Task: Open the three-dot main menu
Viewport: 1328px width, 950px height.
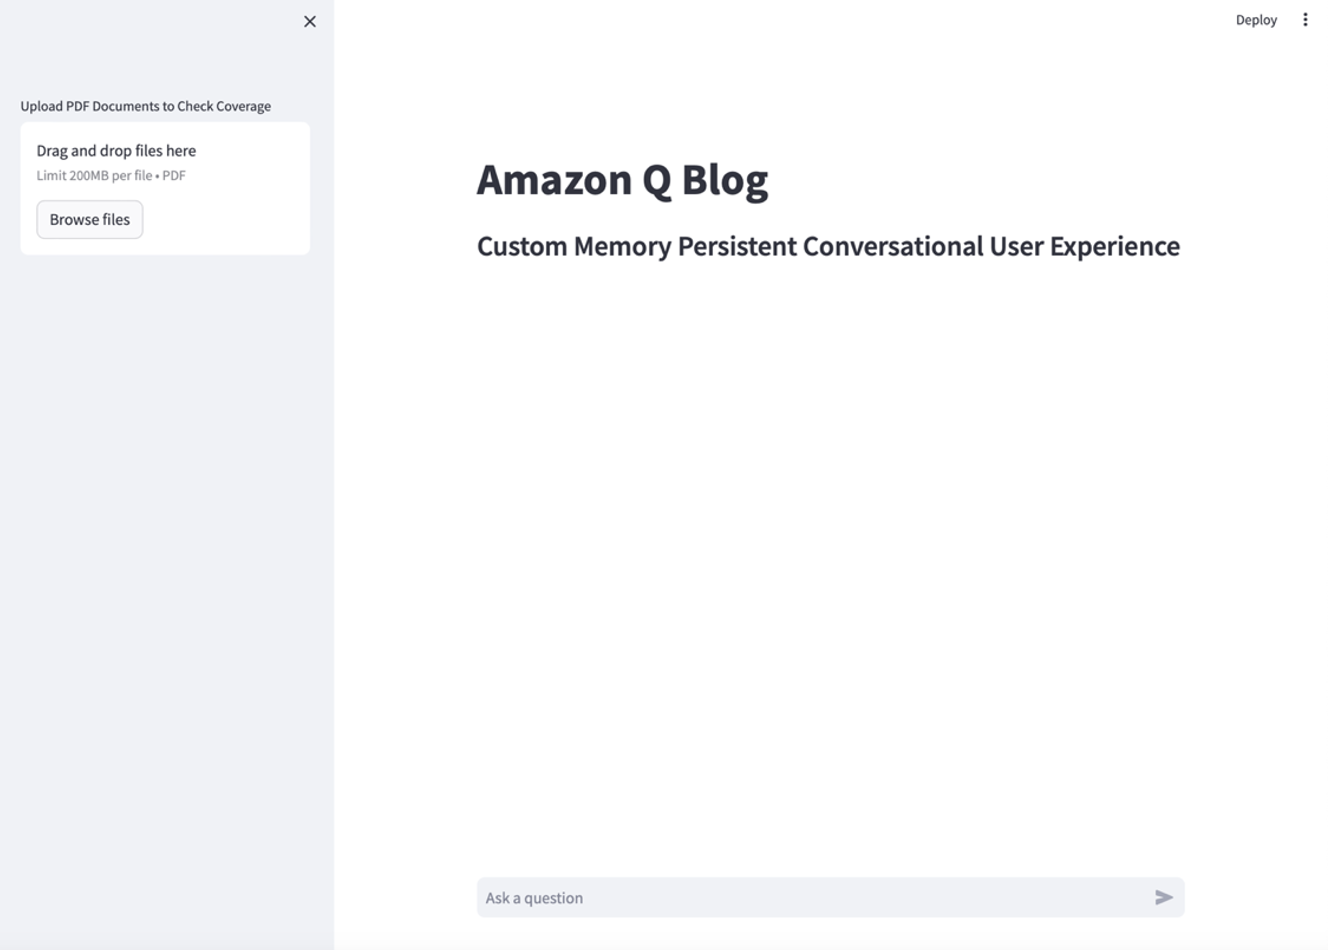Action: point(1305,20)
